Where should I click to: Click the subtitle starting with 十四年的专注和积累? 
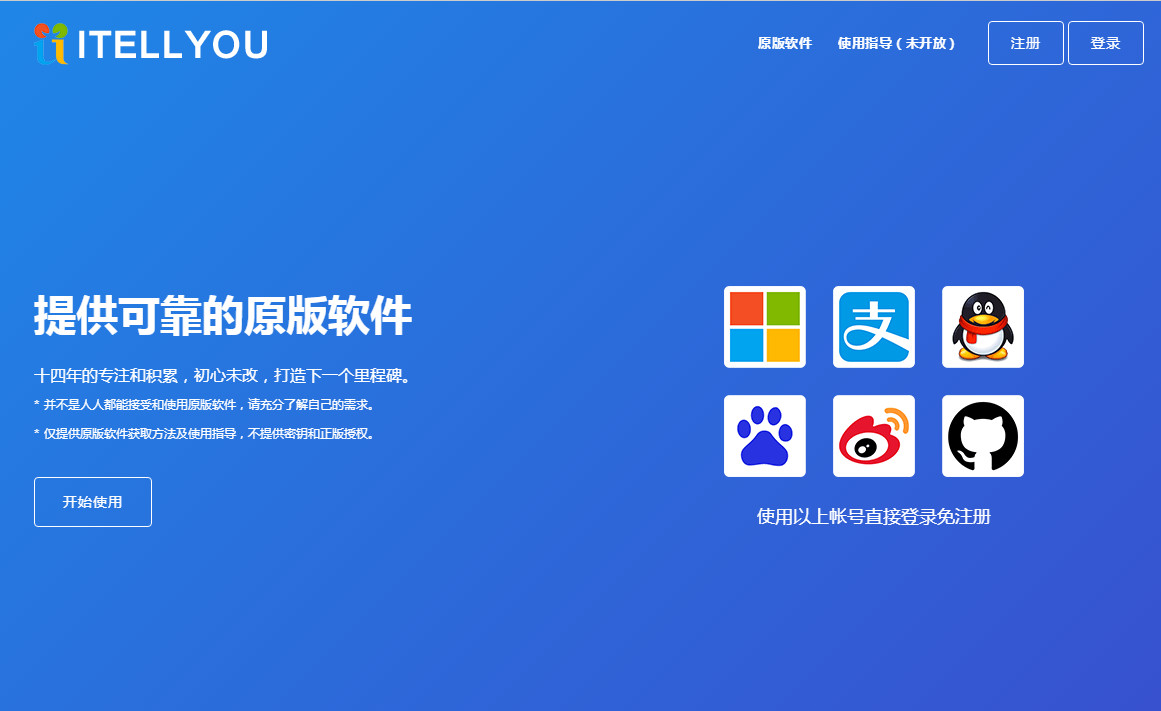coord(223,377)
